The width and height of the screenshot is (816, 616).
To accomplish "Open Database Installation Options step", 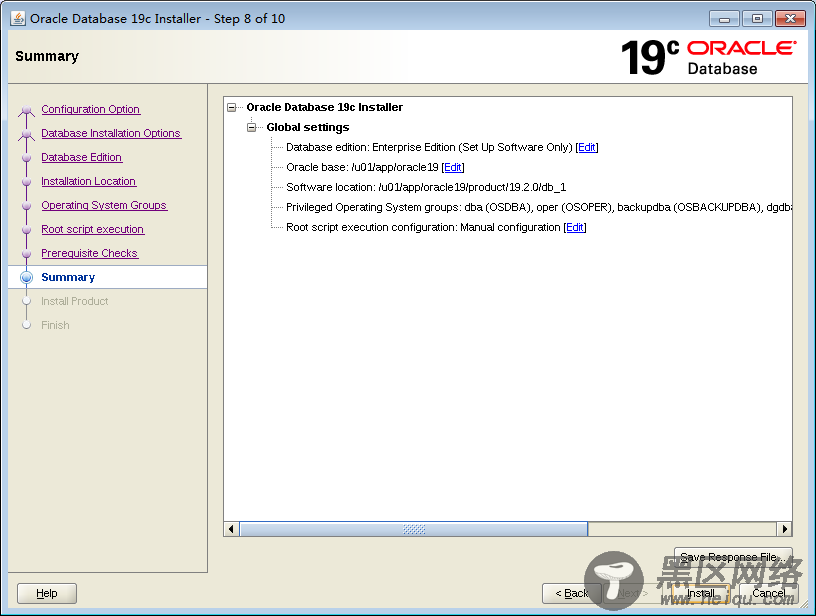I will tap(111, 133).
